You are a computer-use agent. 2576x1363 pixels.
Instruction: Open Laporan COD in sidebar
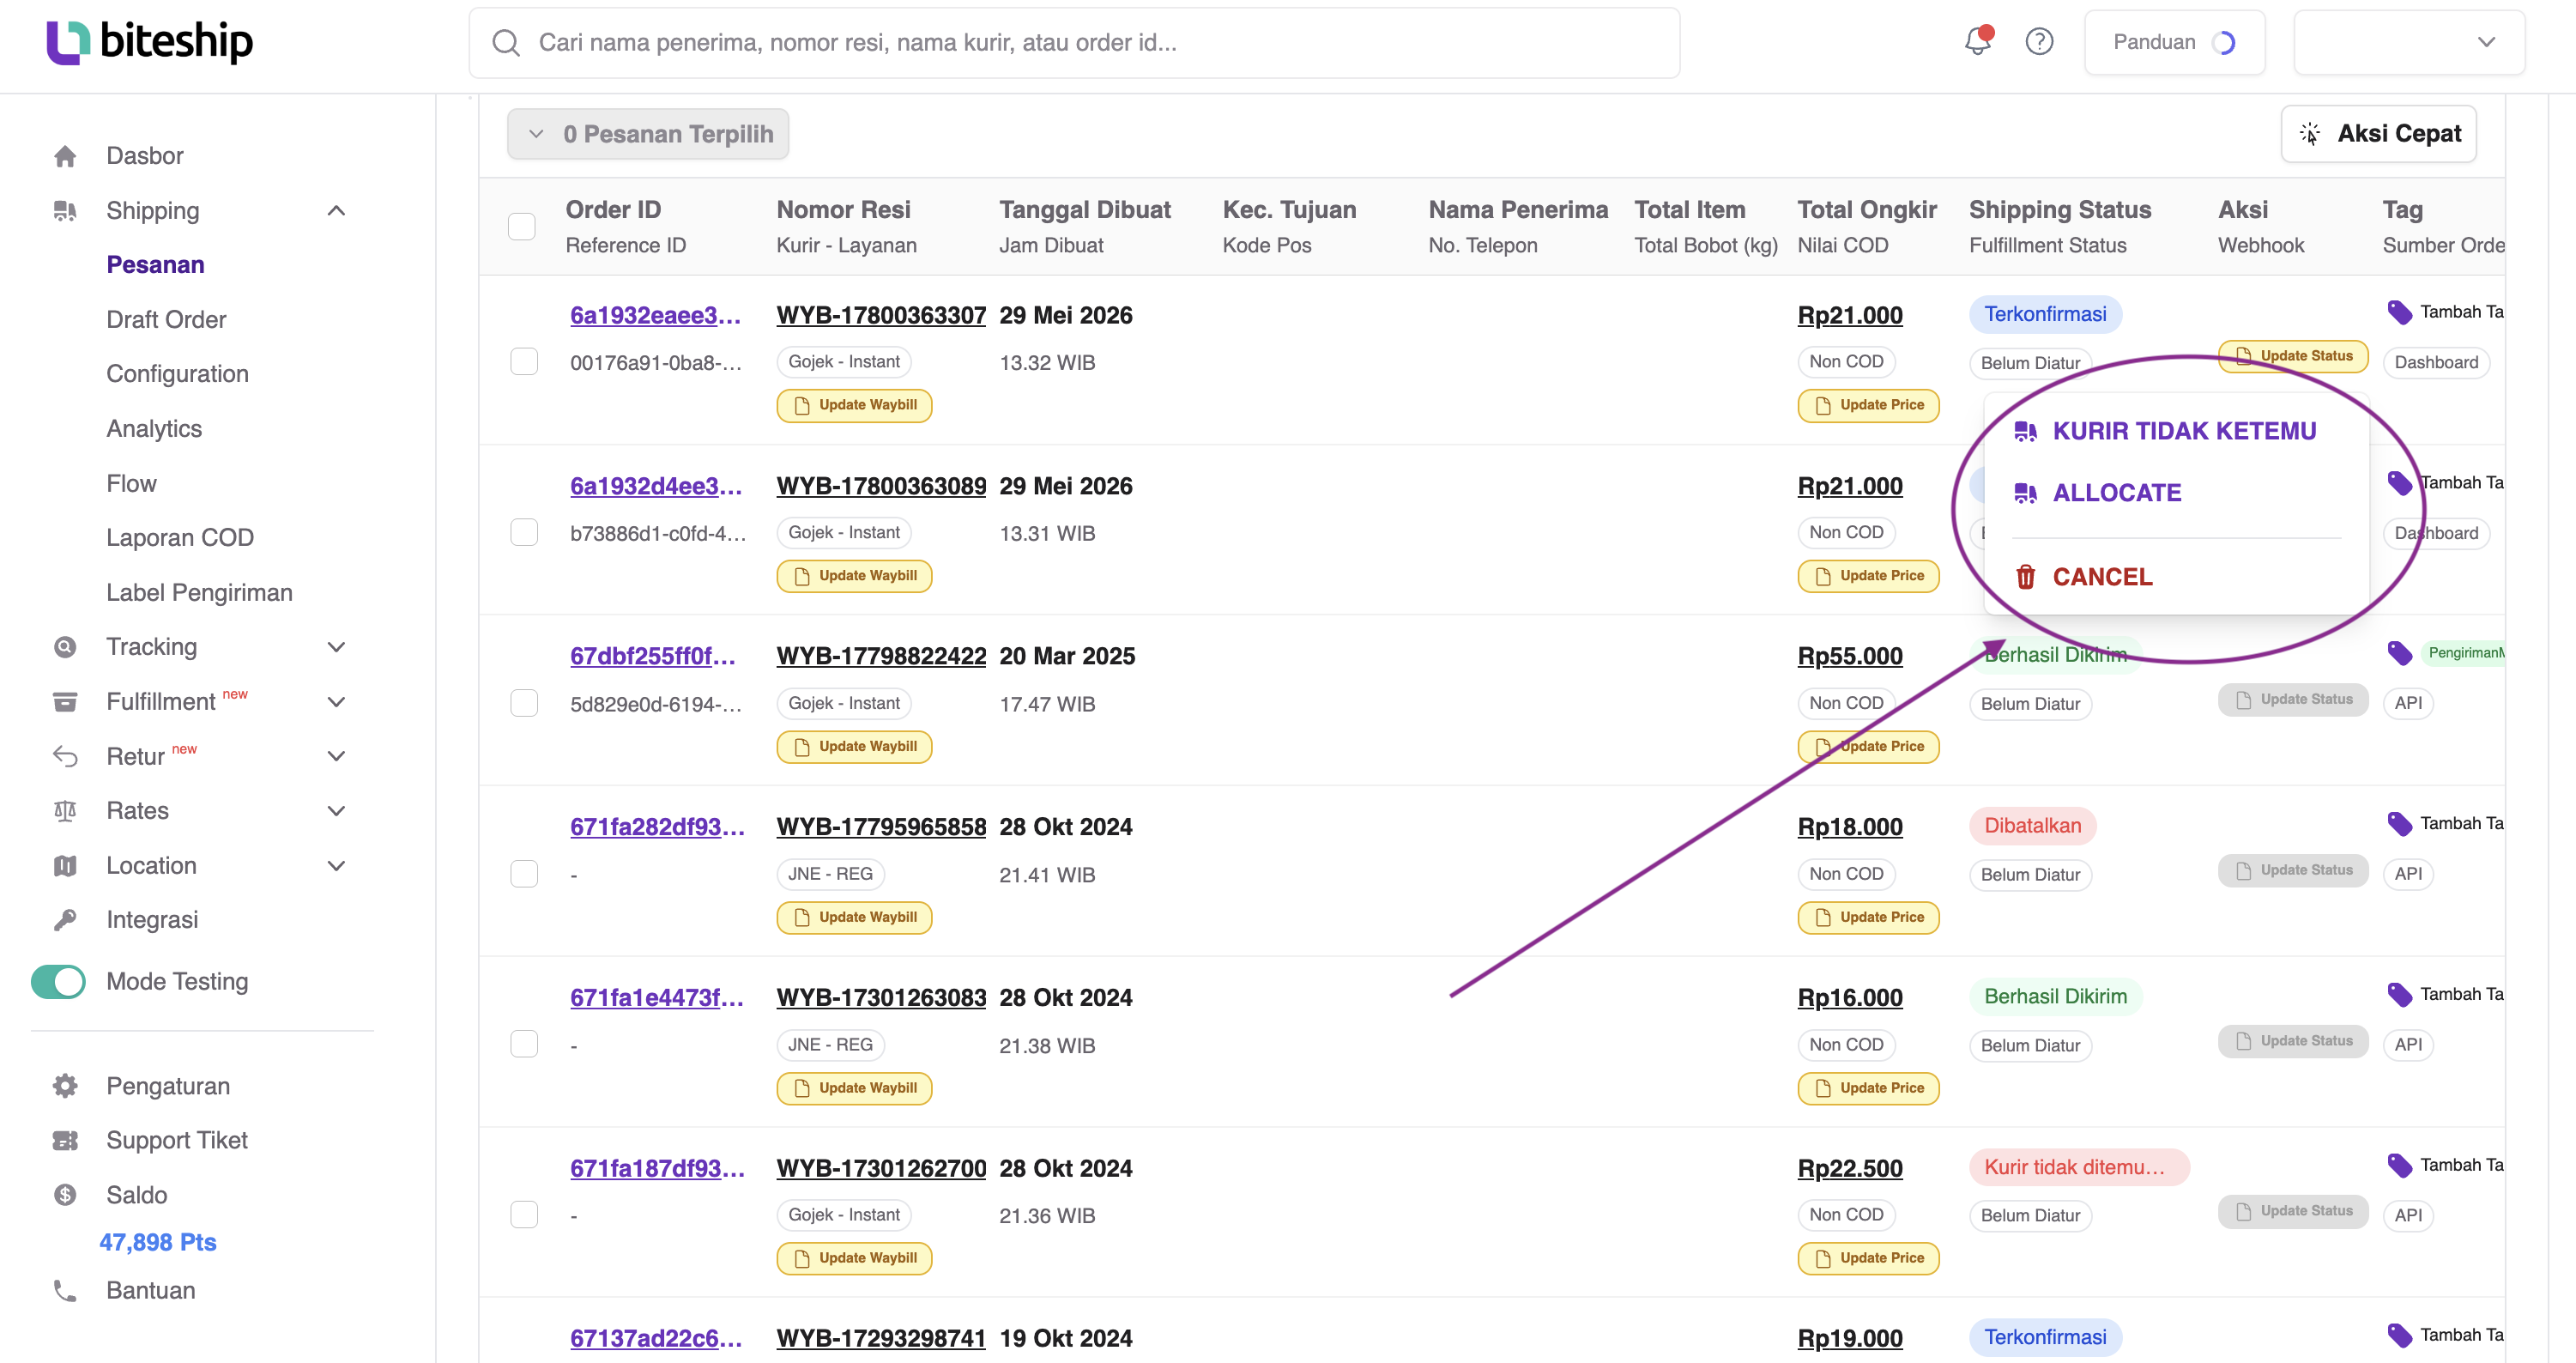click(180, 538)
